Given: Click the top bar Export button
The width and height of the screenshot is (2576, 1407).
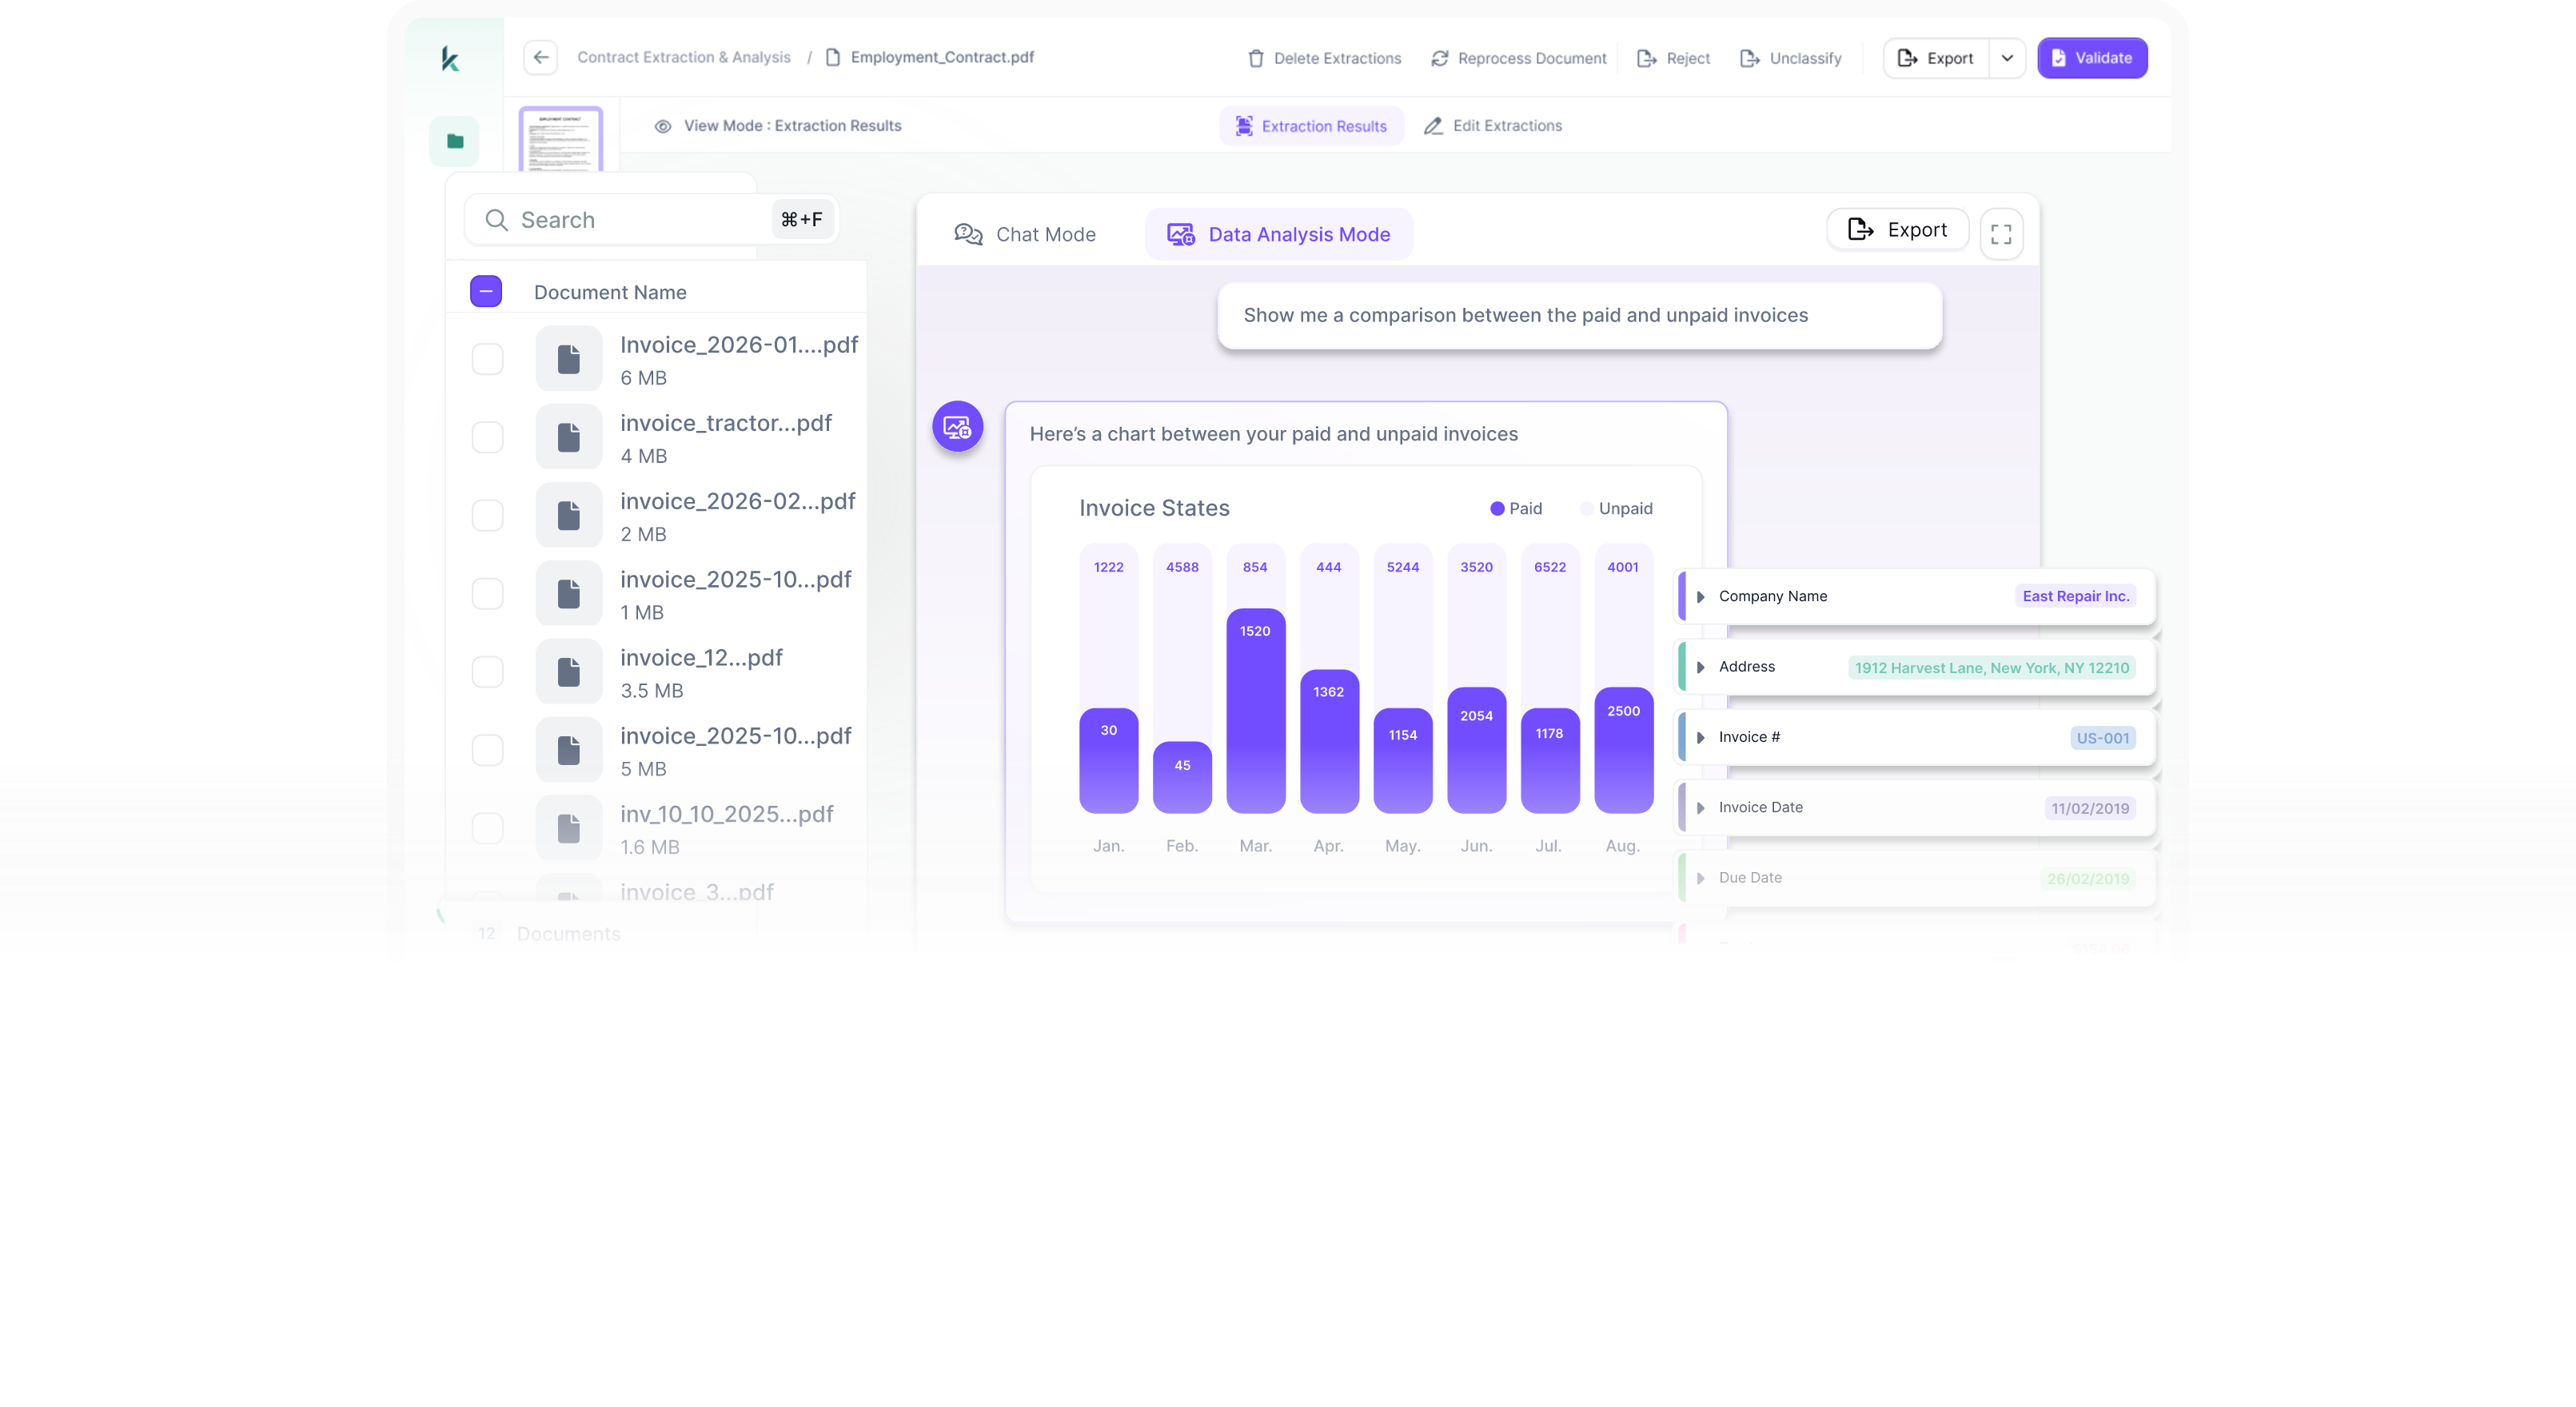Looking at the screenshot, I should pyautogui.click(x=1936, y=58).
